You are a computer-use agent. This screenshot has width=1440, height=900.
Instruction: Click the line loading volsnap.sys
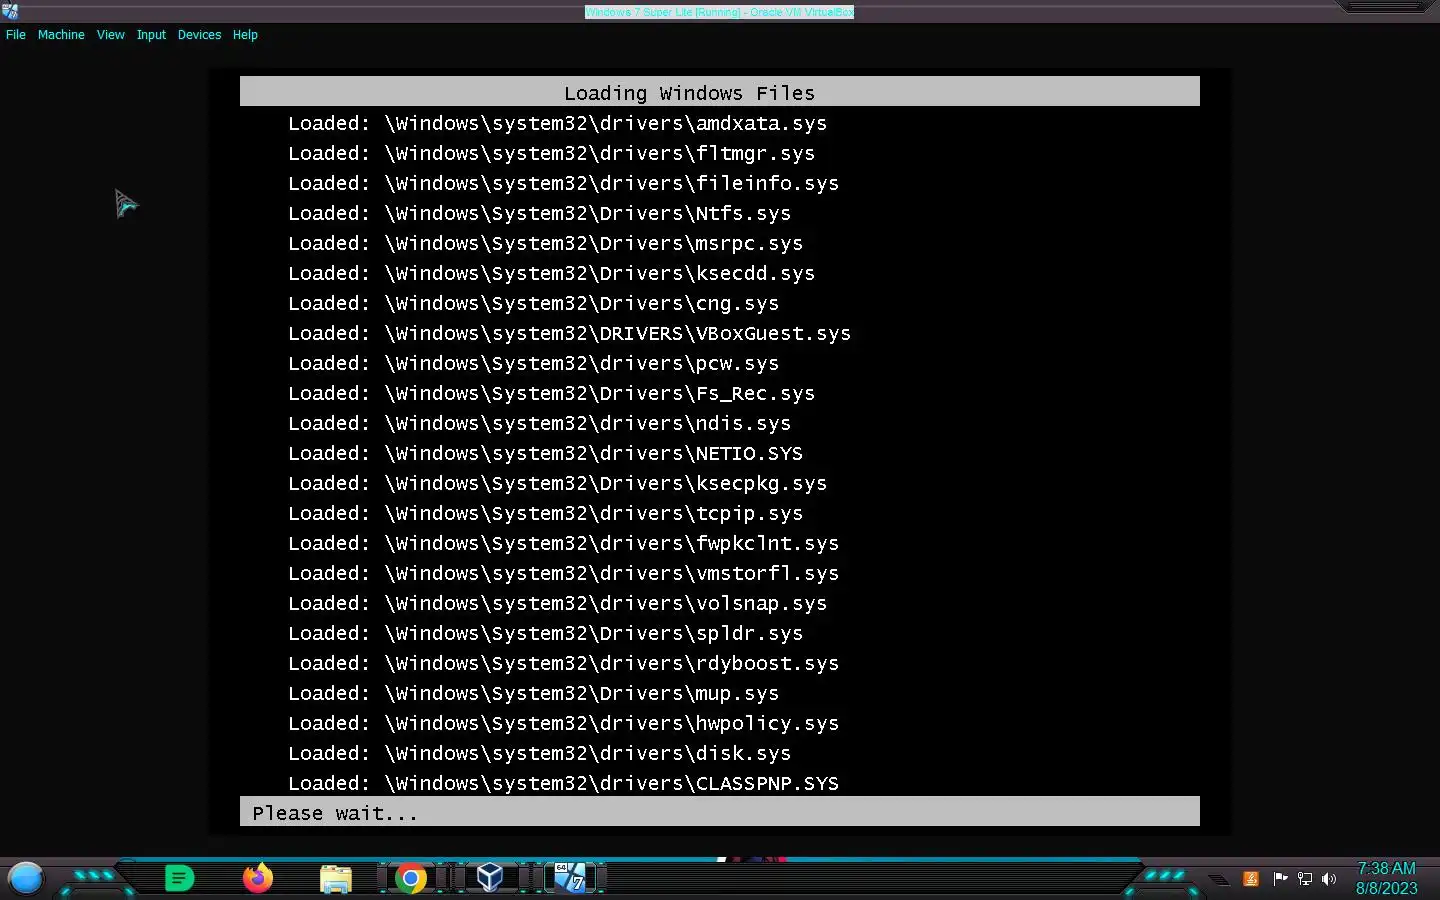tap(557, 603)
